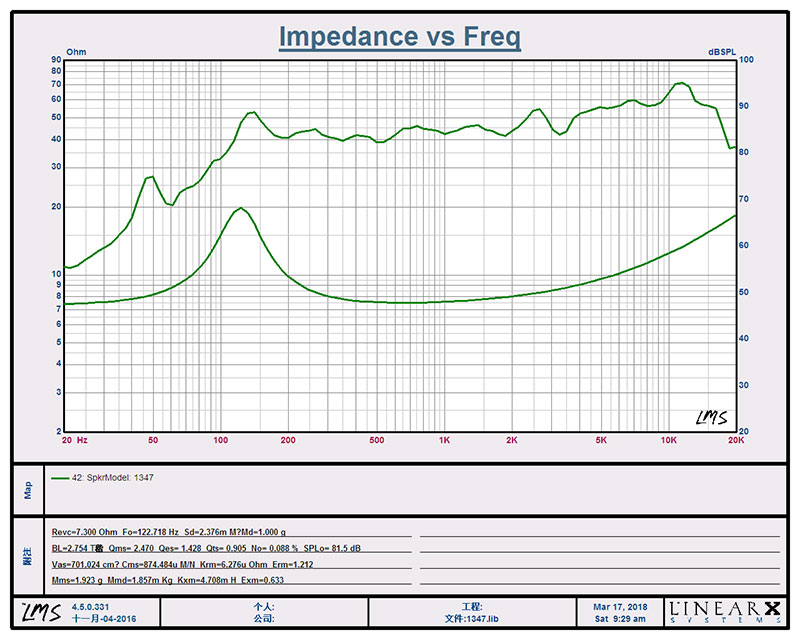This screenshot has width=800, height=640.
Task: Select the 'Impedance vs Freq' title
Action: click(399, 37)
